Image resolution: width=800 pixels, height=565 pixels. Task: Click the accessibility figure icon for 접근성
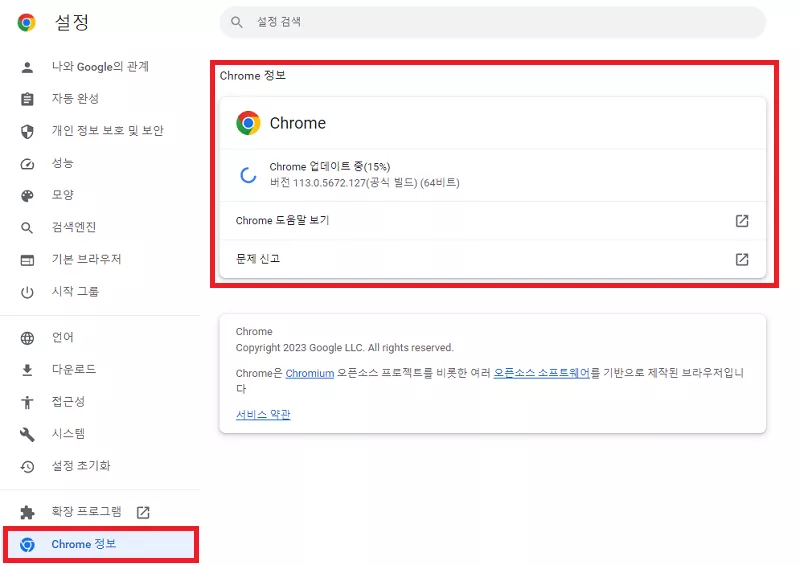point(28,403)
